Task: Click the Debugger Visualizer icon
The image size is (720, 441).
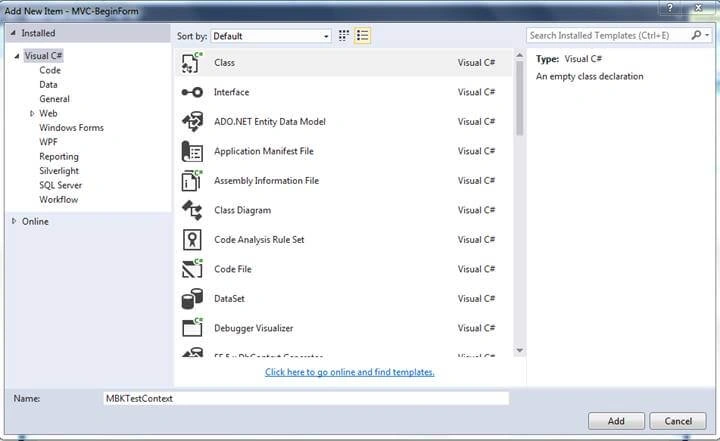Action: 192,328
